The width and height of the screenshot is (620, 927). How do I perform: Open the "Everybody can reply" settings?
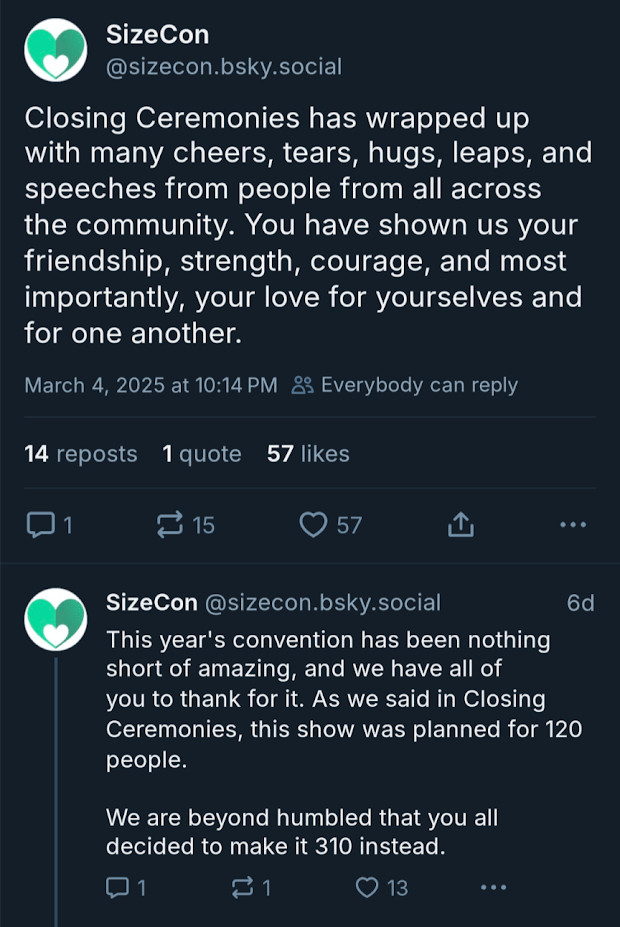[405, 385]
